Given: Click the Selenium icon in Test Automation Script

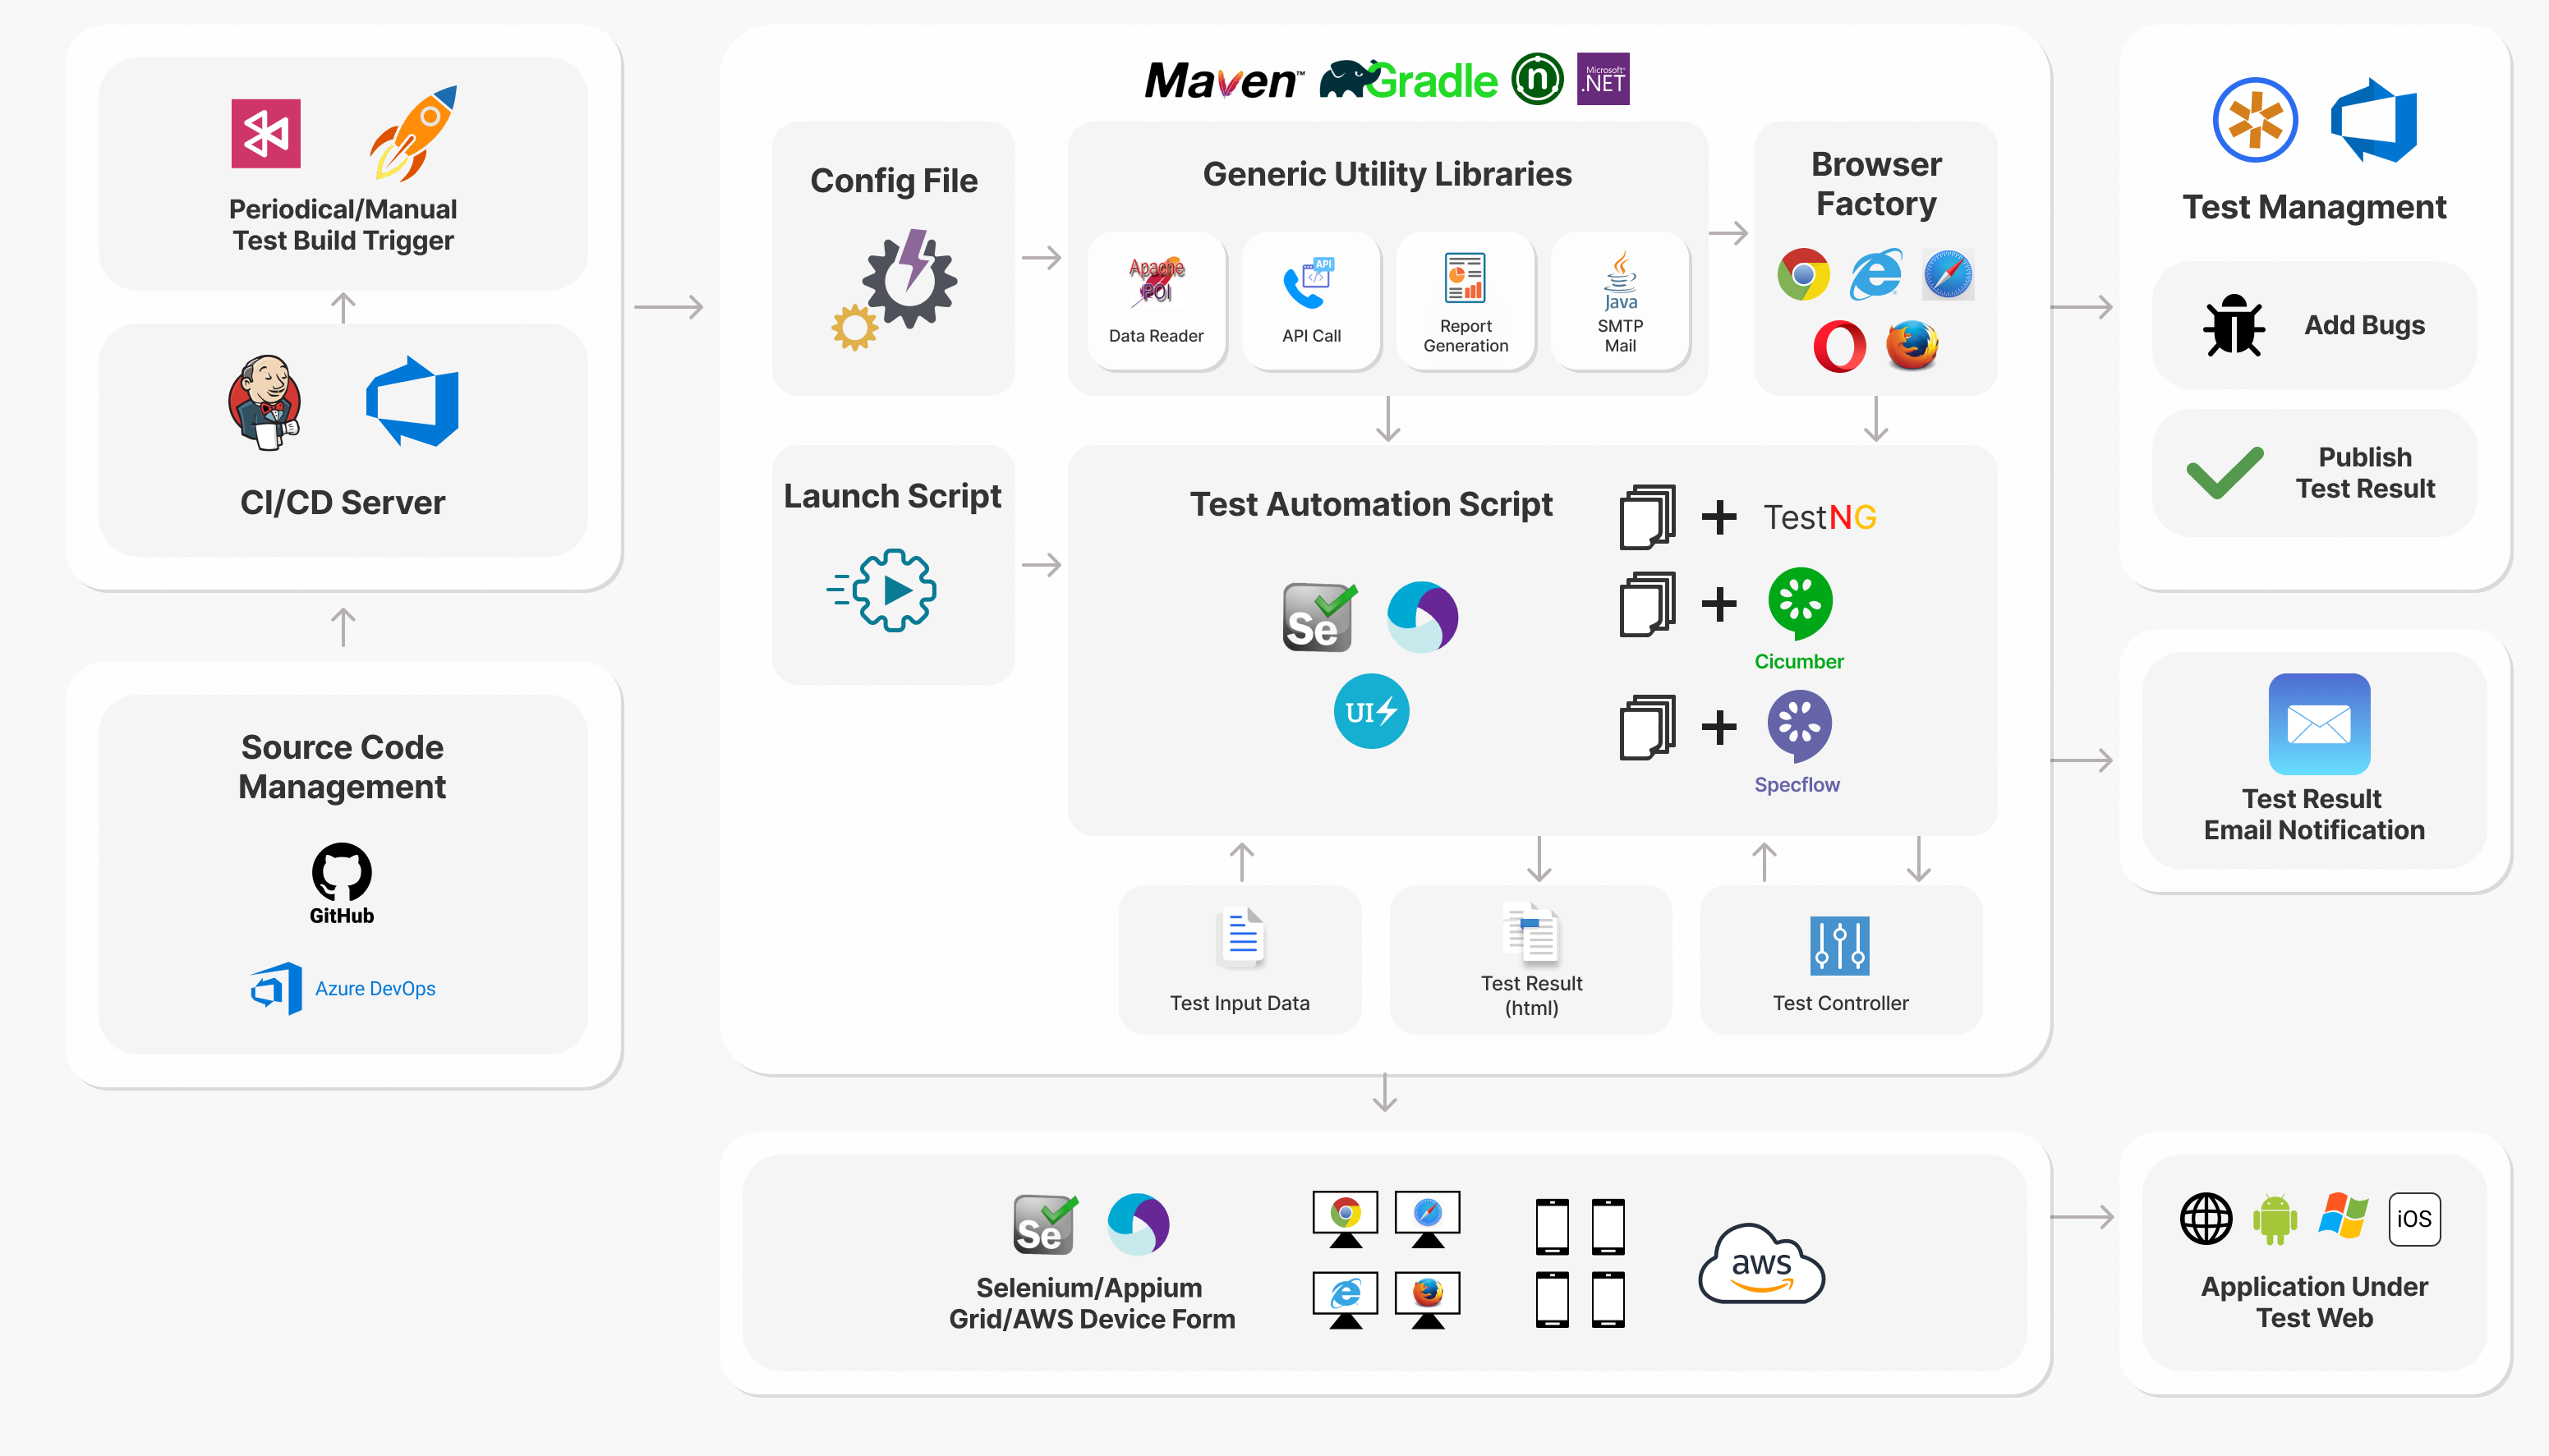Looking at the screenshot, I should [1320, 617].
